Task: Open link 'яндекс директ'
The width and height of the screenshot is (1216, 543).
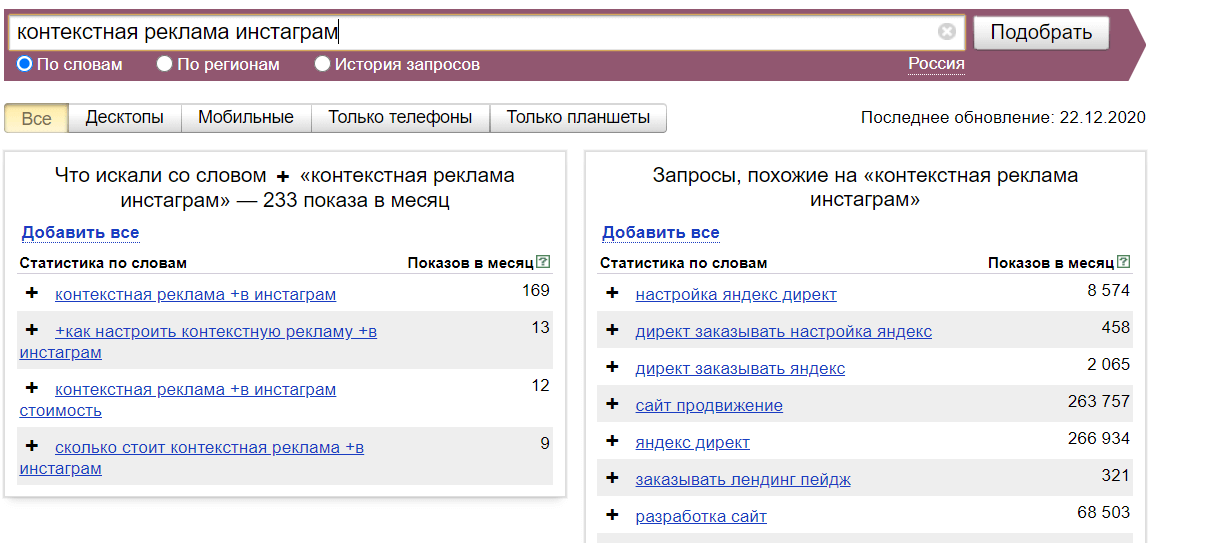Action: (692, 442)
